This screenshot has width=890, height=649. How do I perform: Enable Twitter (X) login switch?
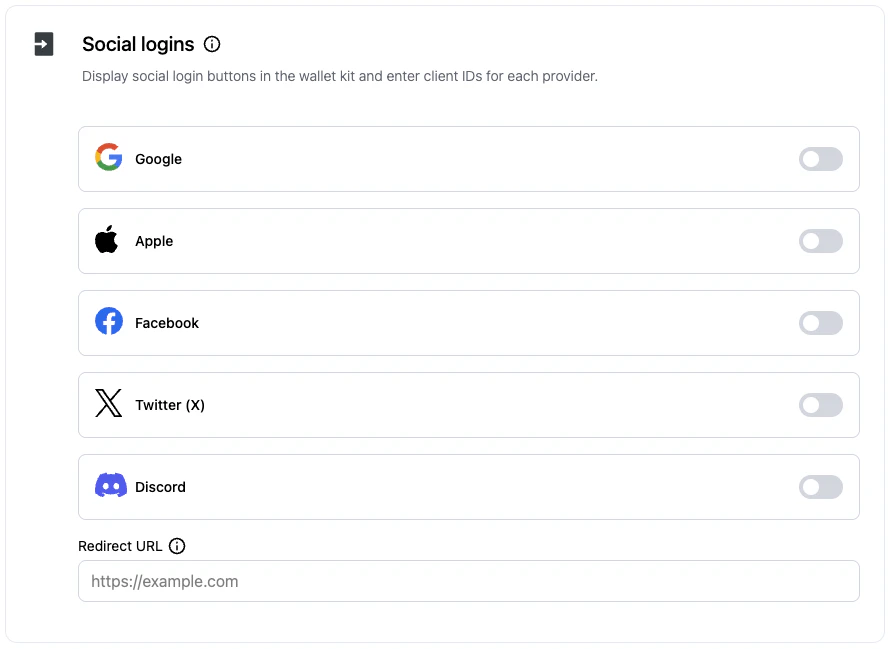820,405
